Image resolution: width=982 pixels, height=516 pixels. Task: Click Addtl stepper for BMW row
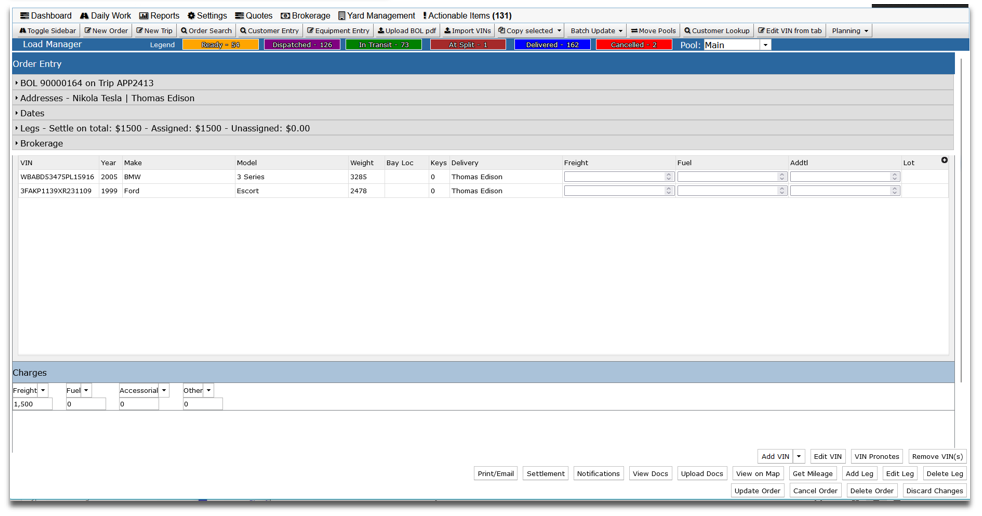click(x=895, y=177)
